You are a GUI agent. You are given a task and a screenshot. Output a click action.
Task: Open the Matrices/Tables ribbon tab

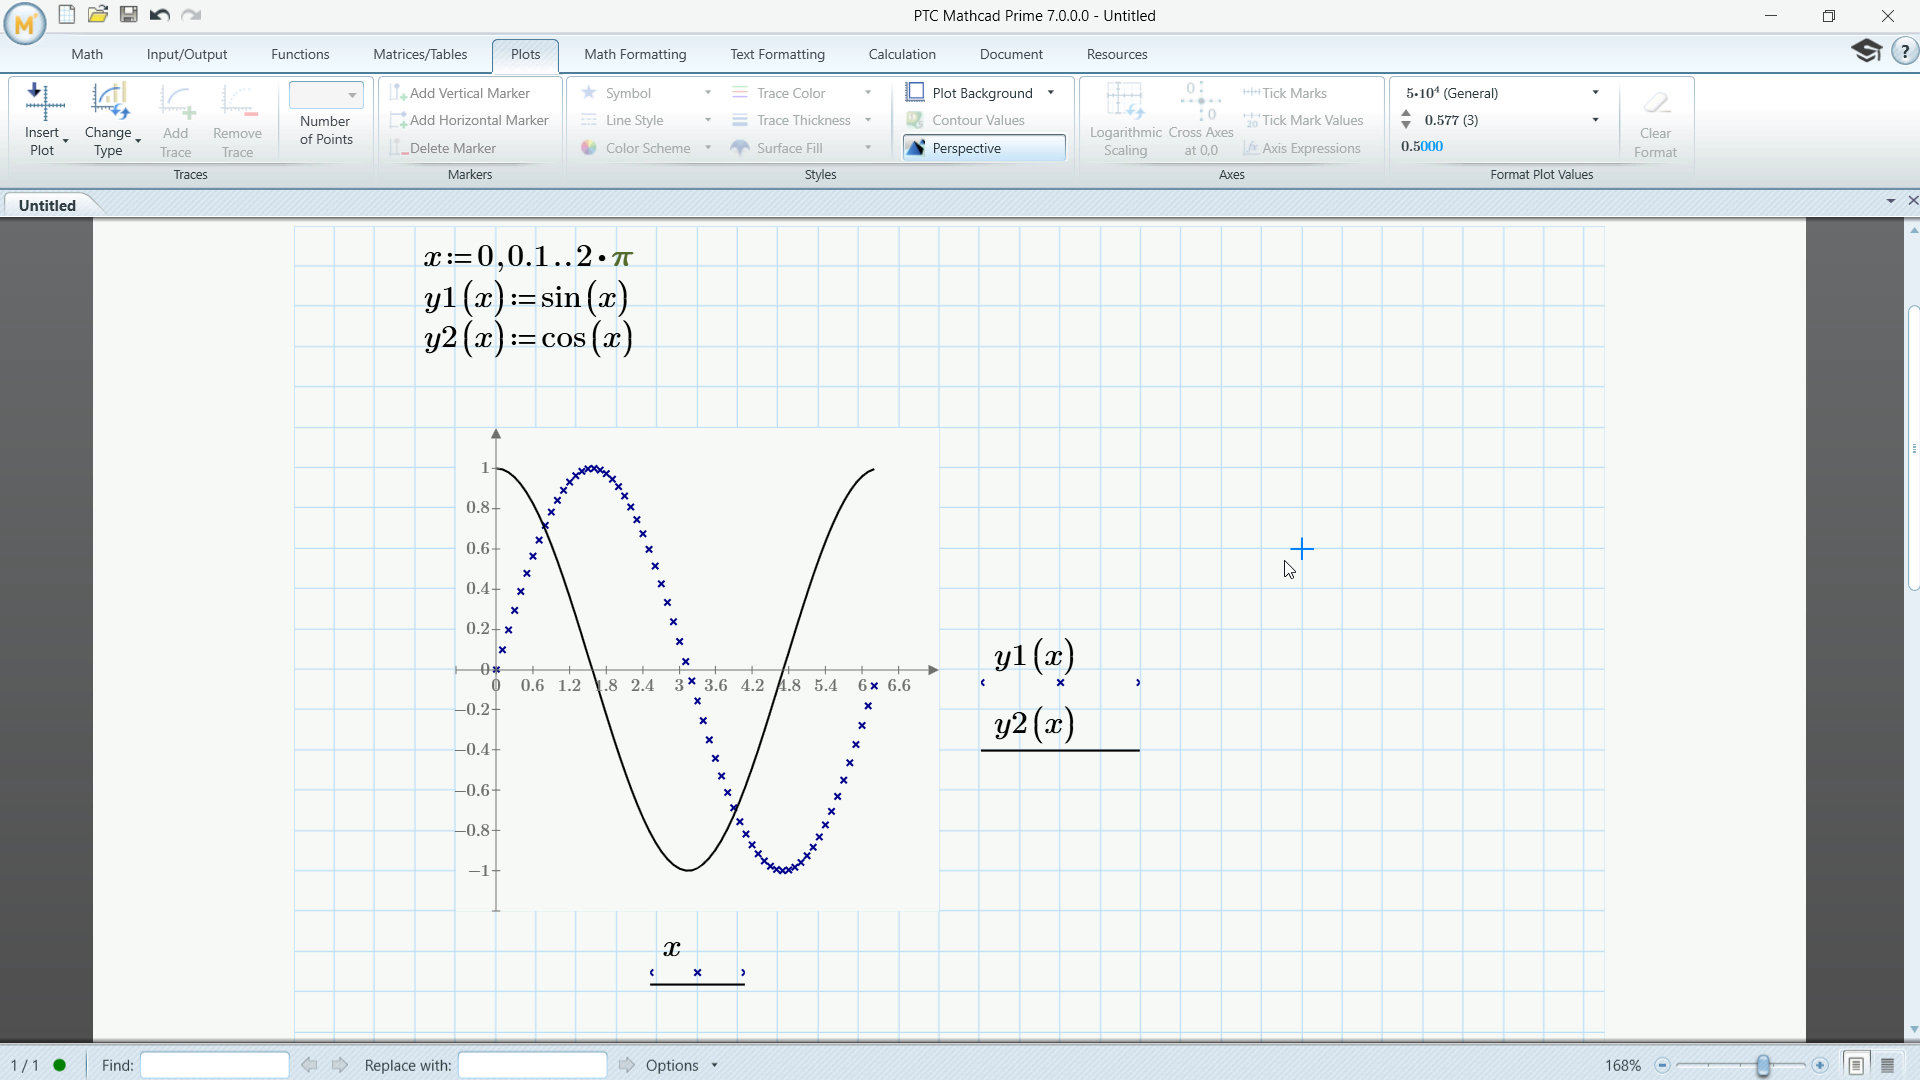pos(420,55)
